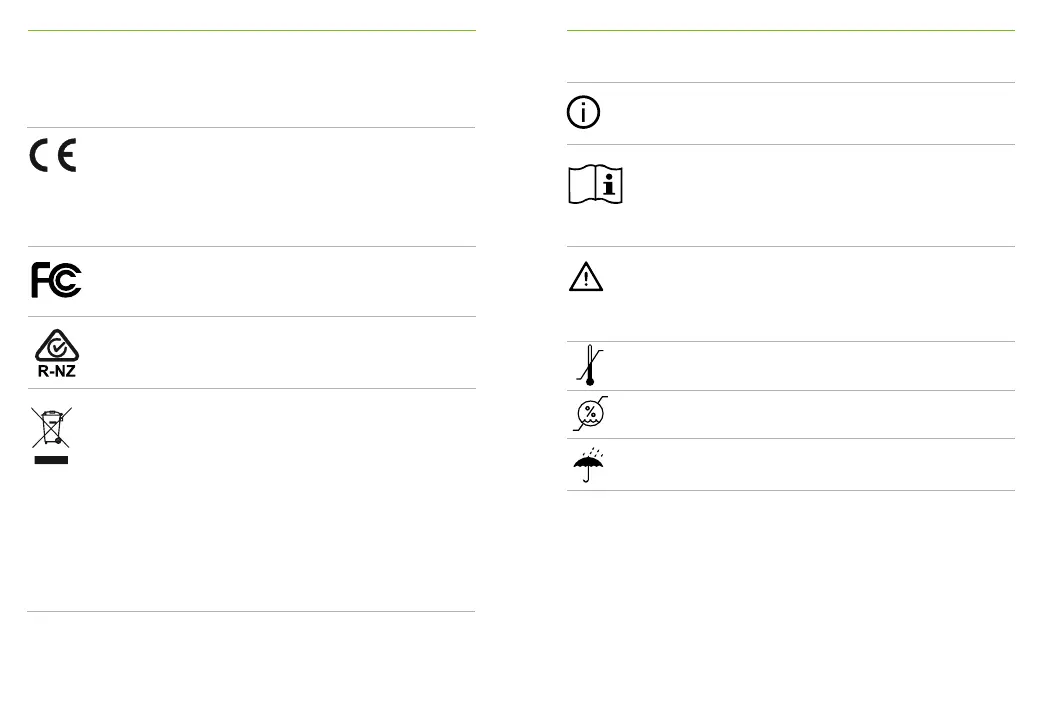Image resolution: width=1043 pixels, height=709 pixels.
Task: Click the black bar under the bin
Action: point(51,460)
